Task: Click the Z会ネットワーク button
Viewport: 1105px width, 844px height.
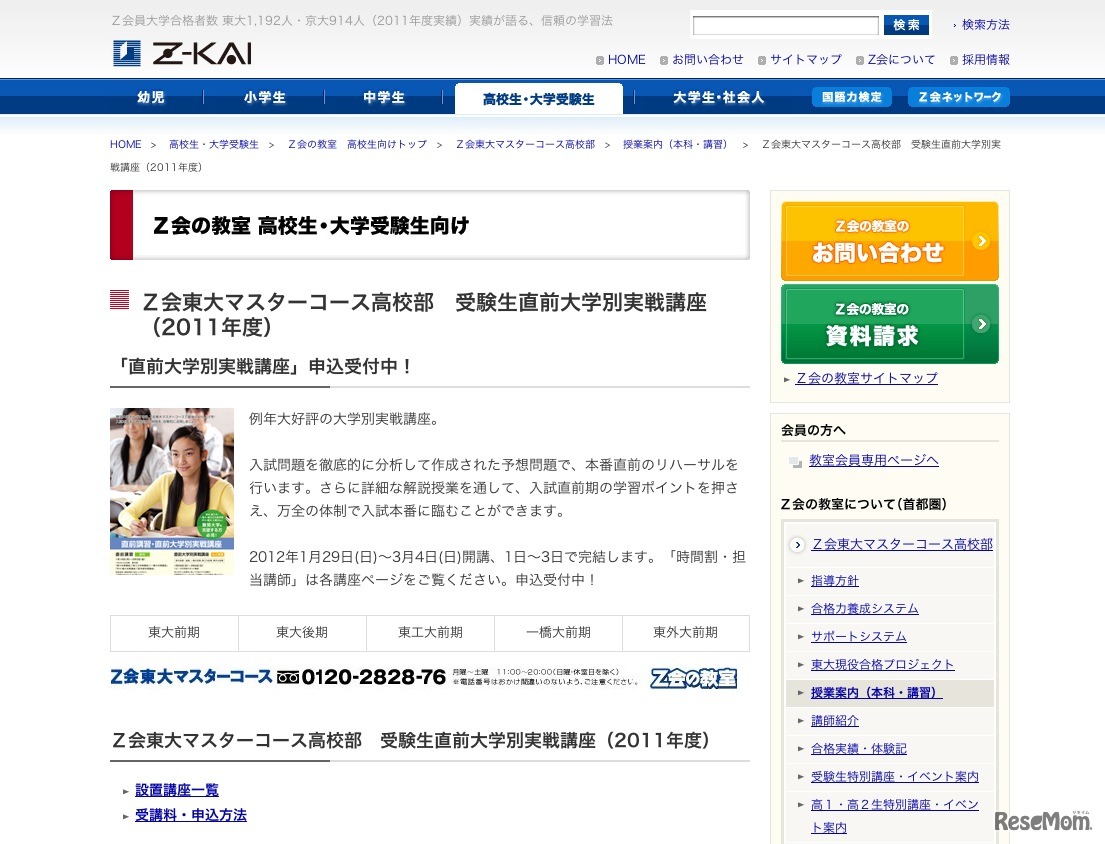Action: [x=957, y=96]
